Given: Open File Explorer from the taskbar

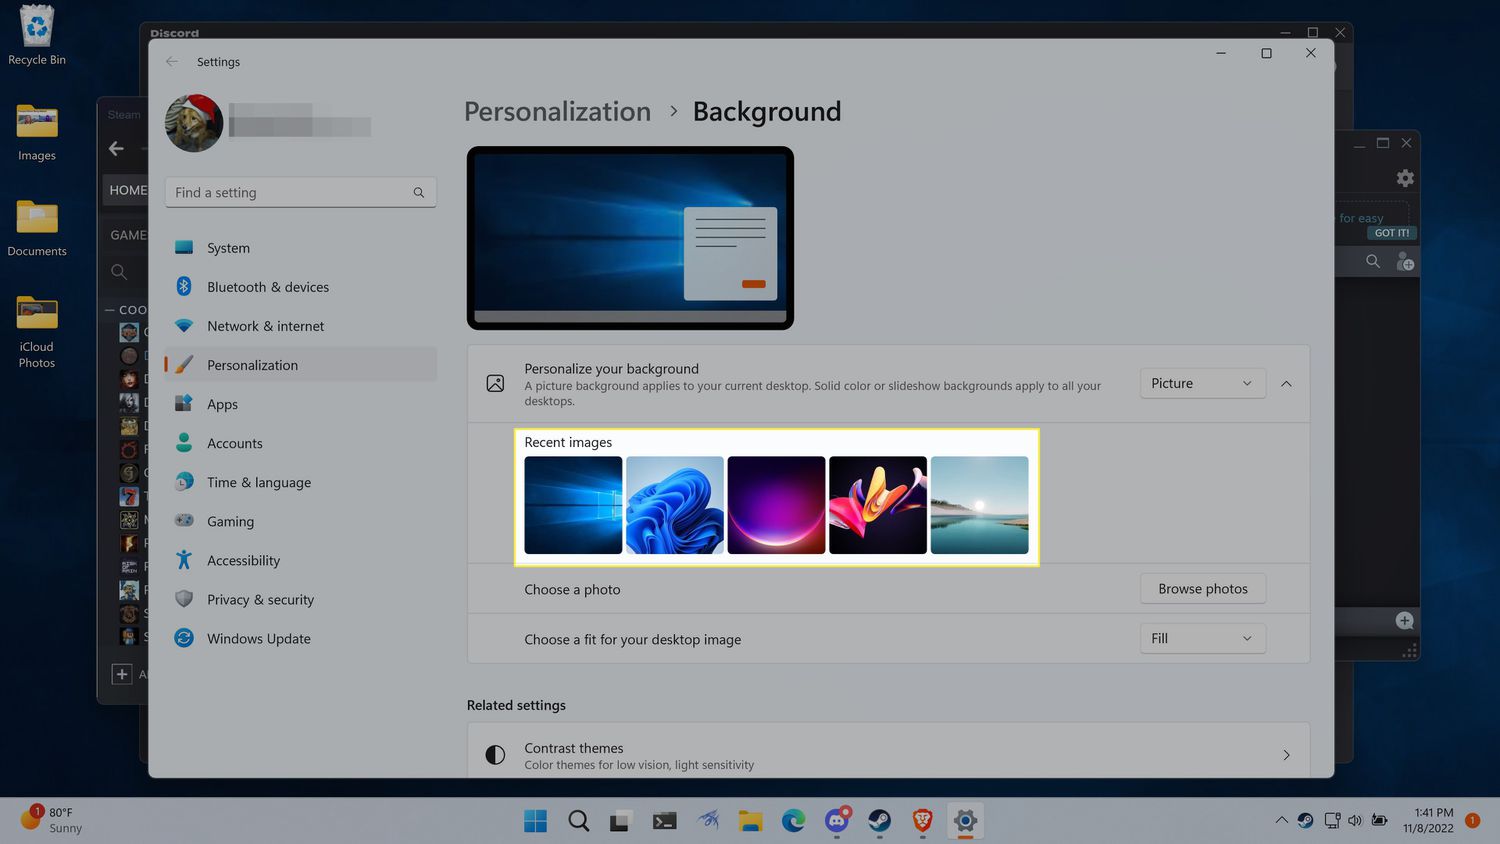Looking at the screenshot, I should coord(750,821).
